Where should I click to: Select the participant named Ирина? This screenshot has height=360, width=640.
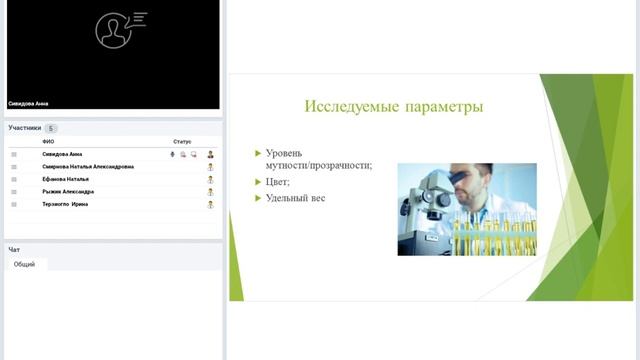(65, 204)
